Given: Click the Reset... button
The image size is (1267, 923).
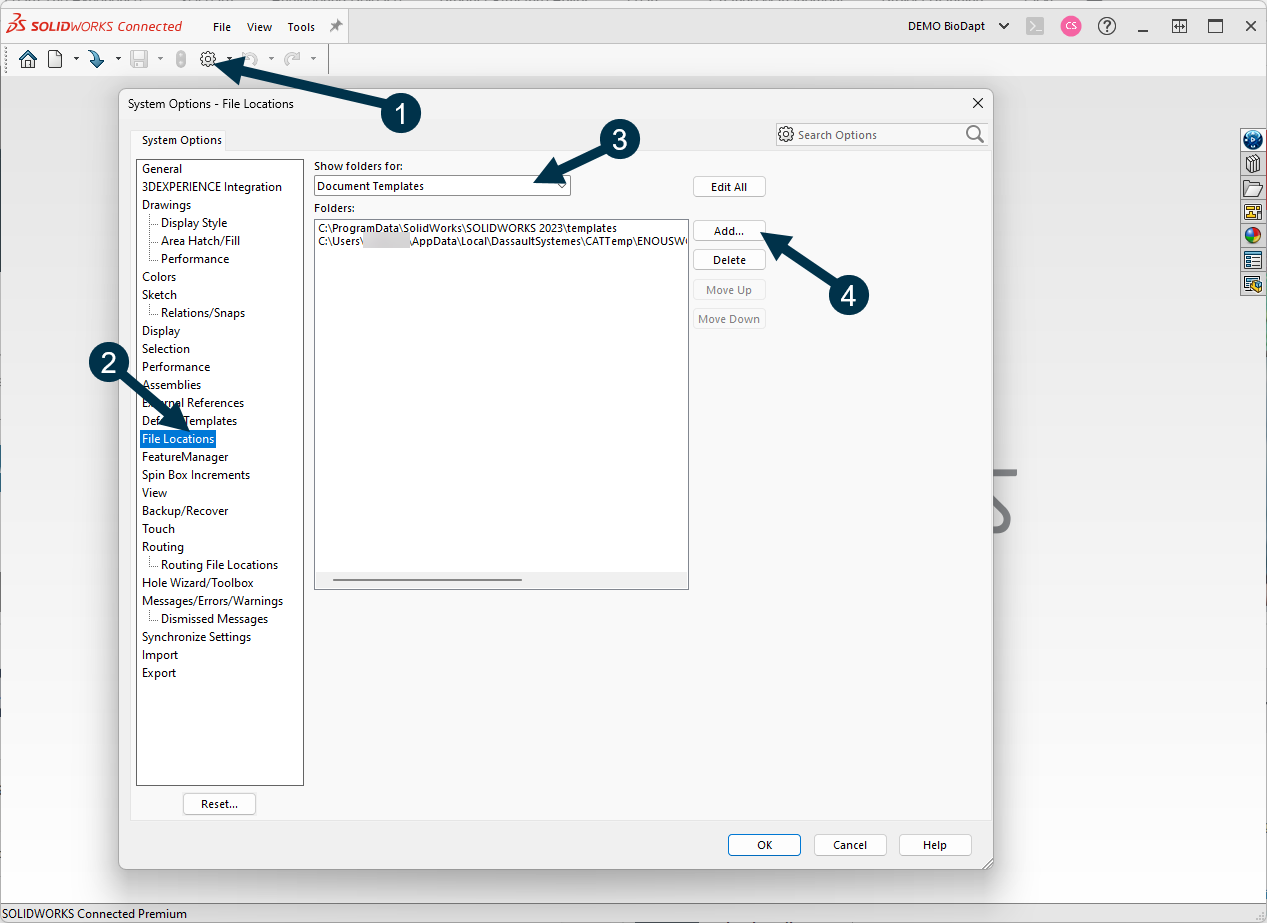Looking at the screenshot, I should [x=219, y=804].
